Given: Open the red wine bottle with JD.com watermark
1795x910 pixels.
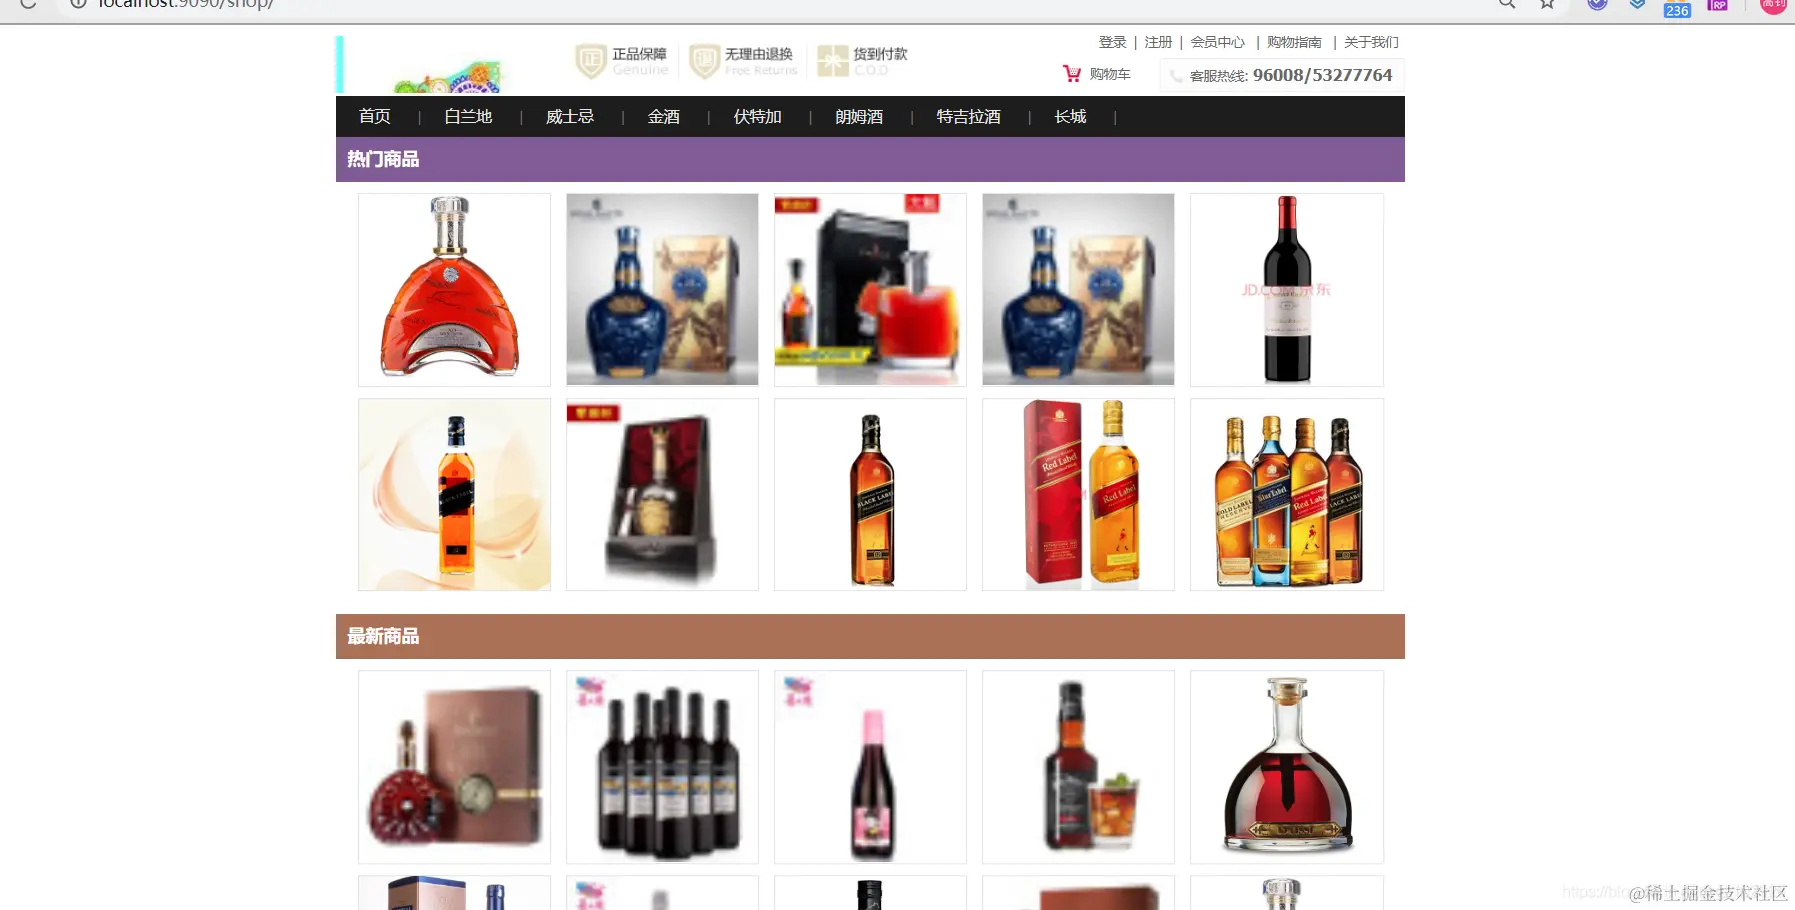Looking at the screenshot, I should pyautogui.click(x=1286, y=289).
